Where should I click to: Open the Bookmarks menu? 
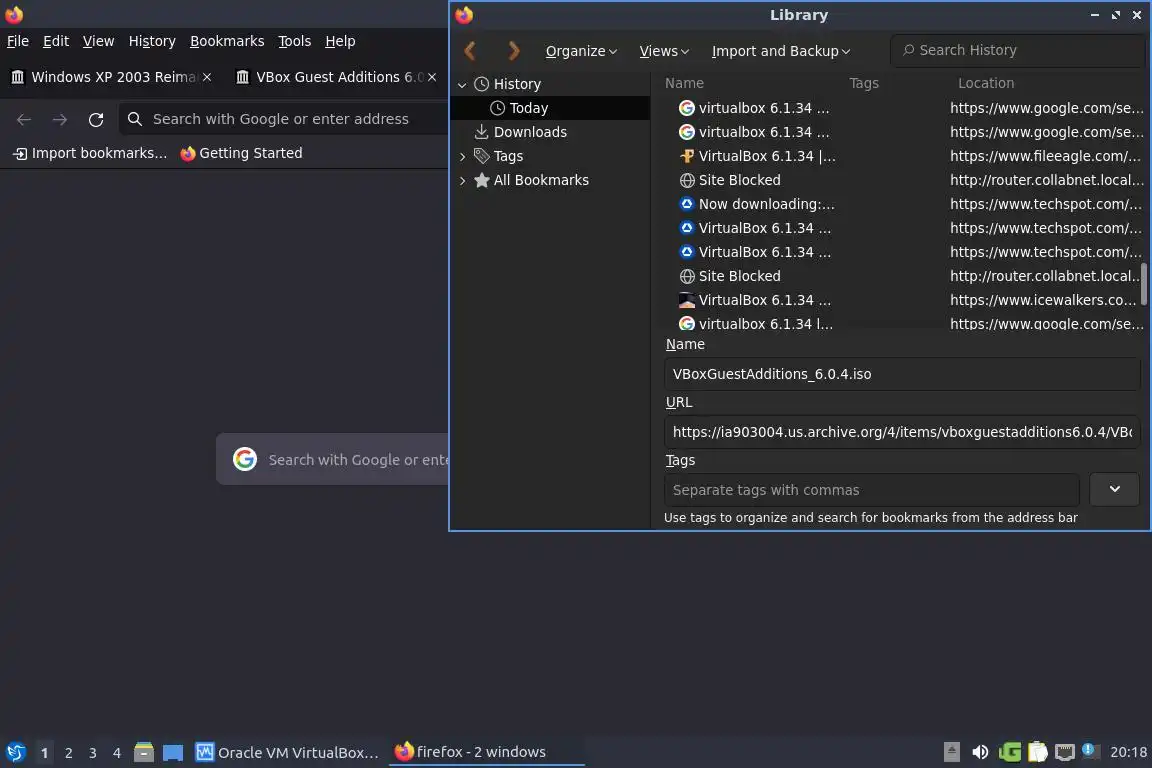(227, 41)
